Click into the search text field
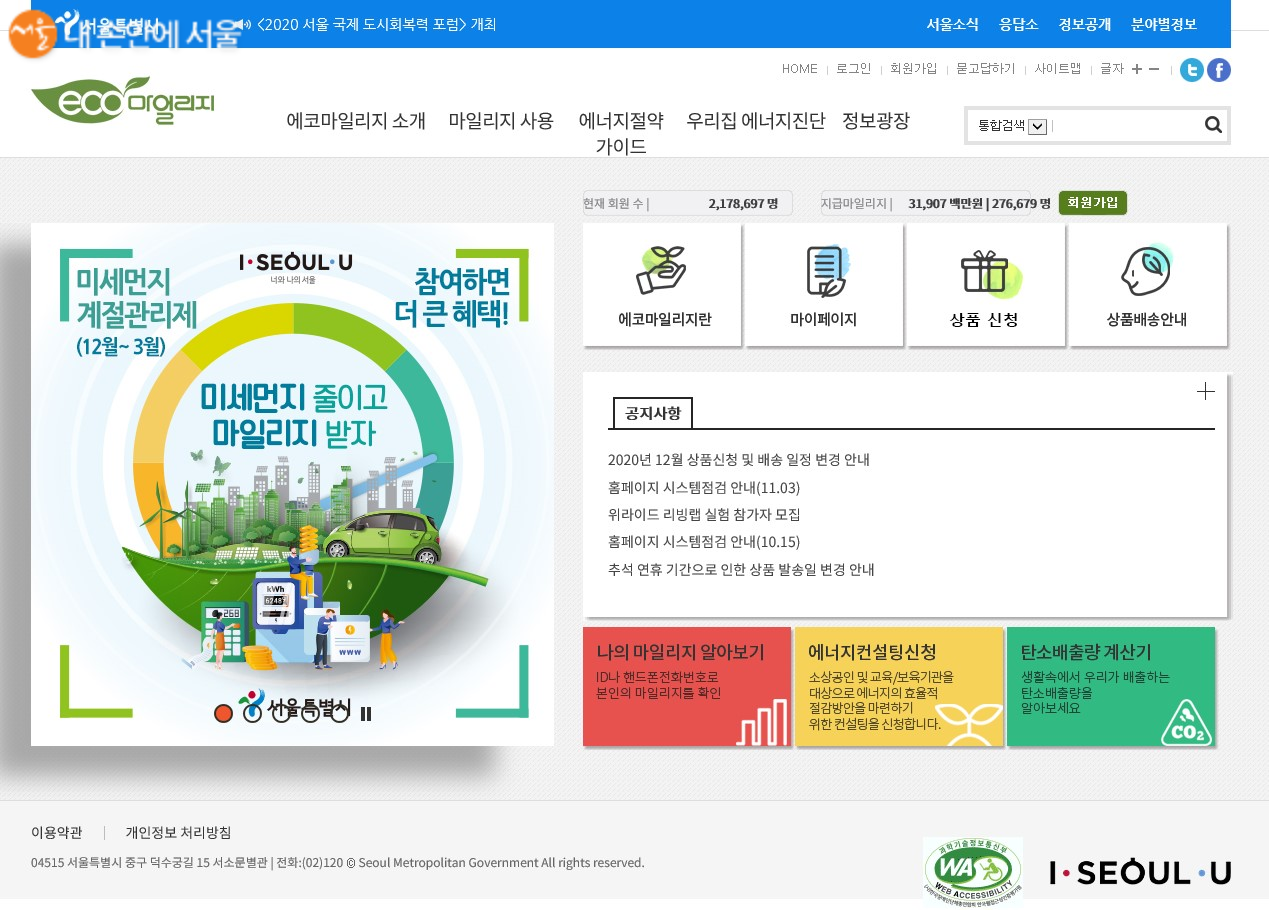The image size is (1269, 910). (x=1125, y=126)
